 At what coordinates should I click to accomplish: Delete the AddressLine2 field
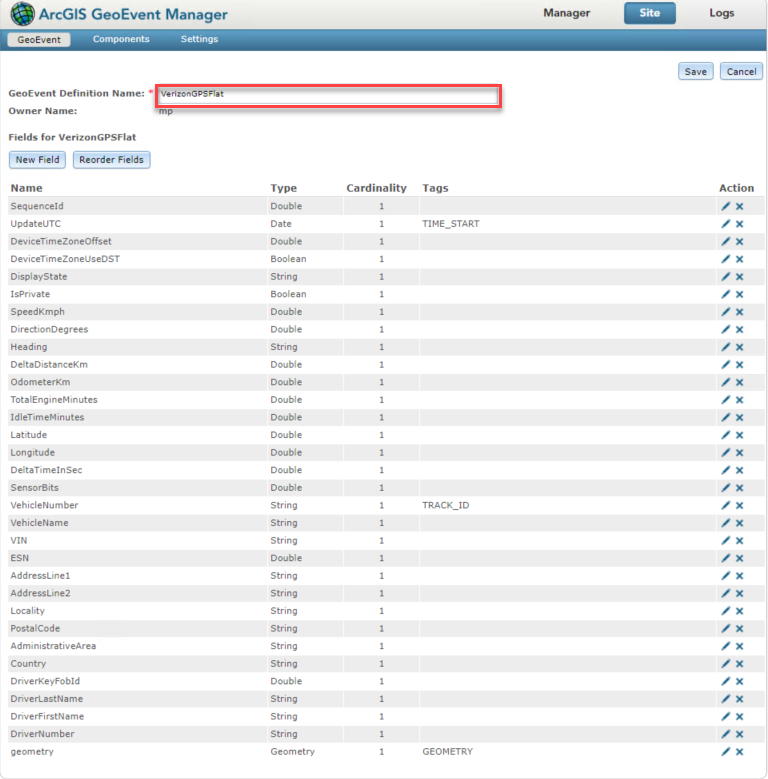coord(740,593)
